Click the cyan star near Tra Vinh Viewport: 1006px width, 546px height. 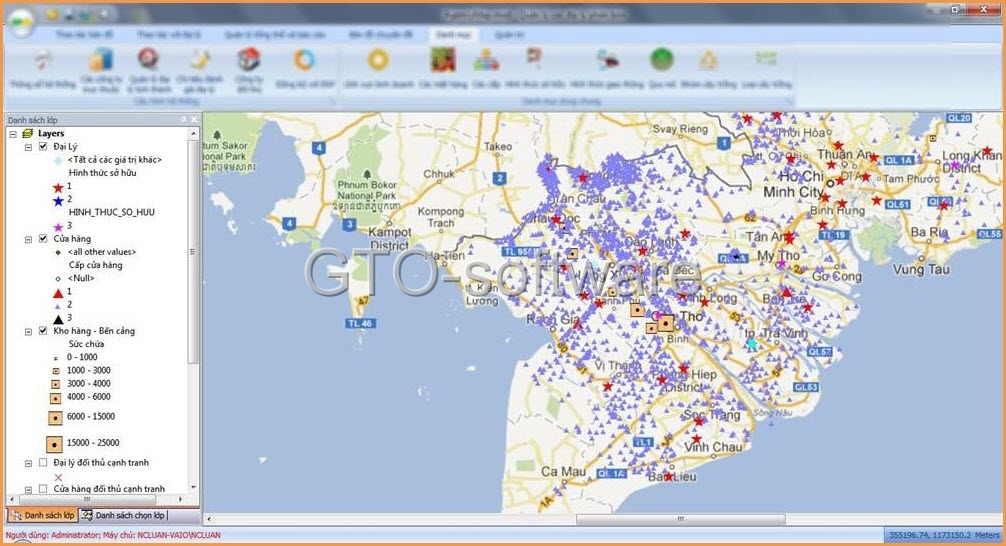click(x=751, y=345)
